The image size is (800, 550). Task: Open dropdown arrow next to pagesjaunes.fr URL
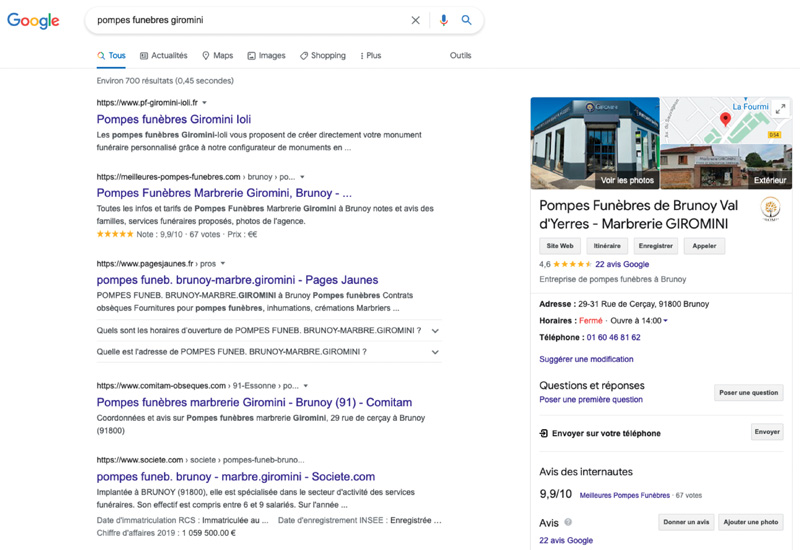pyautogui.click(x=223, y=264)
